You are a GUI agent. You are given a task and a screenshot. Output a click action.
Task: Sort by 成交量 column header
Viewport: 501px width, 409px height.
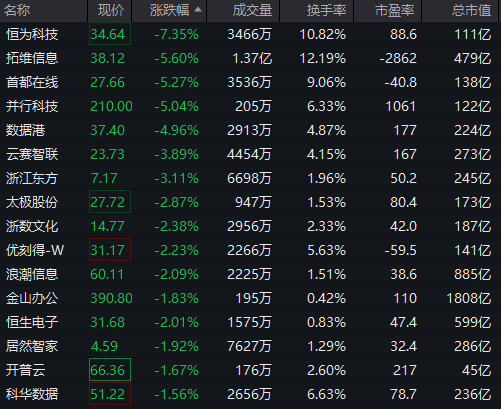pyautogui.click(x=252, y=10)
